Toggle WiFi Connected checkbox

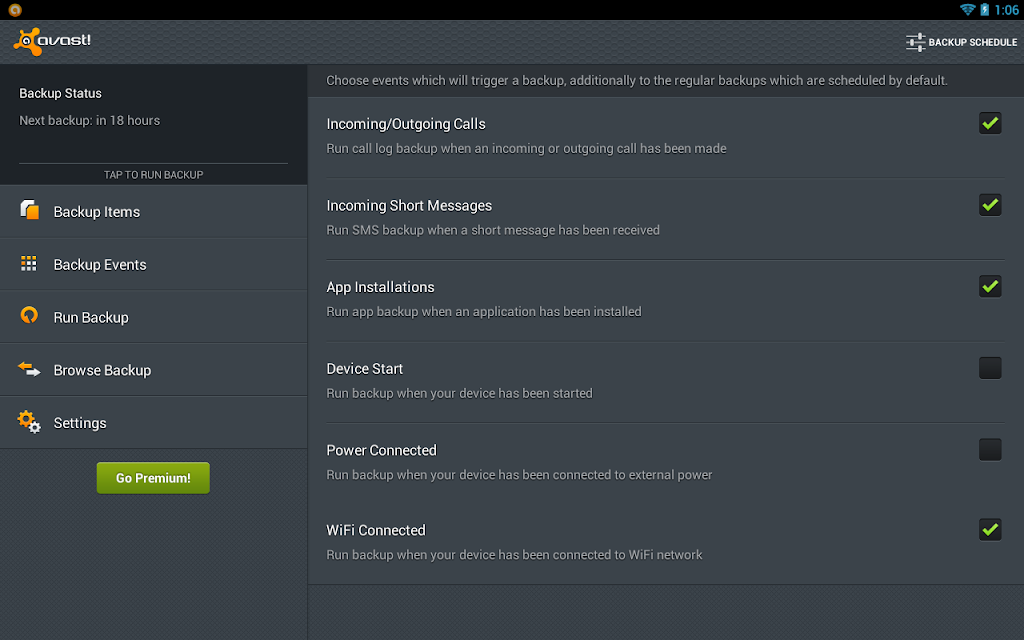click(990, 530)
